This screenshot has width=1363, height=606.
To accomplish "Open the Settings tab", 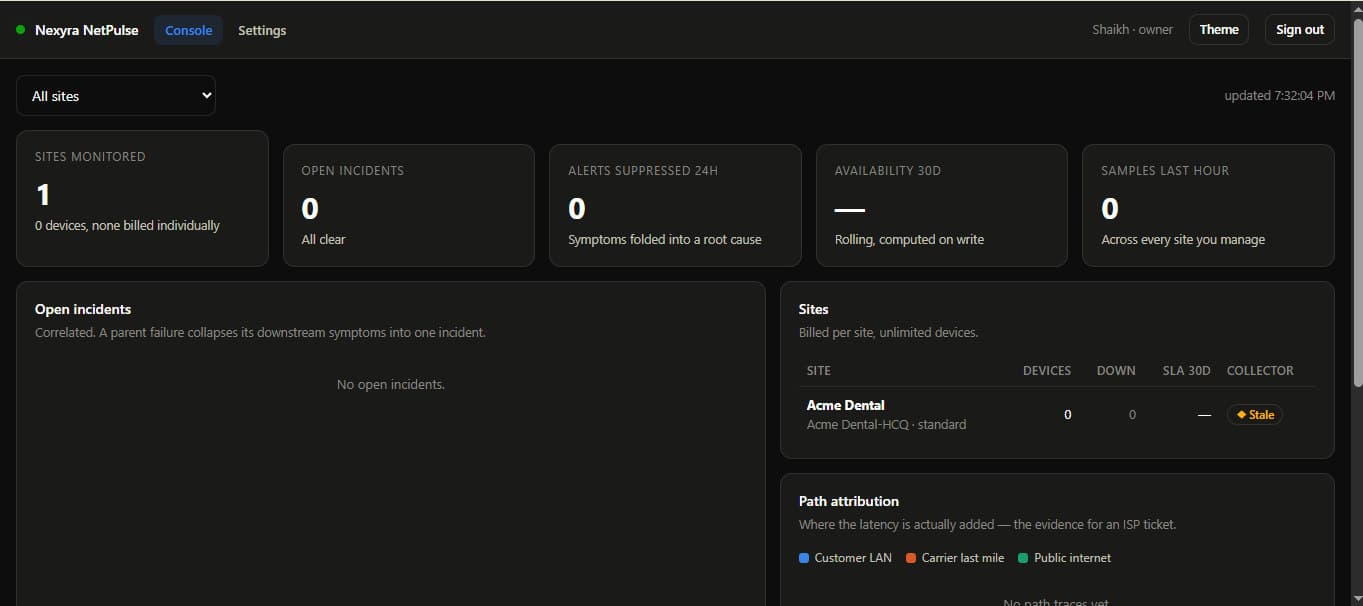I will pyautogui.click(x=262, y=30).
